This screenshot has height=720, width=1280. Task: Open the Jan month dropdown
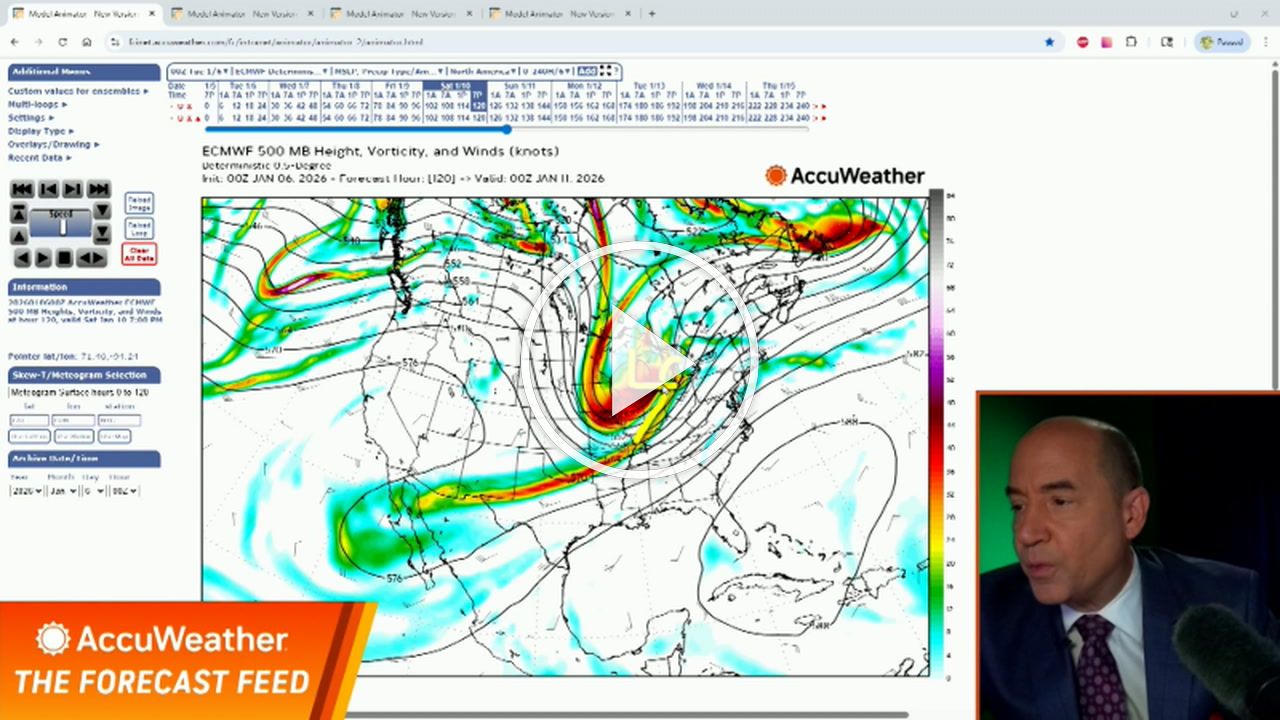click(x=63, y=491)
